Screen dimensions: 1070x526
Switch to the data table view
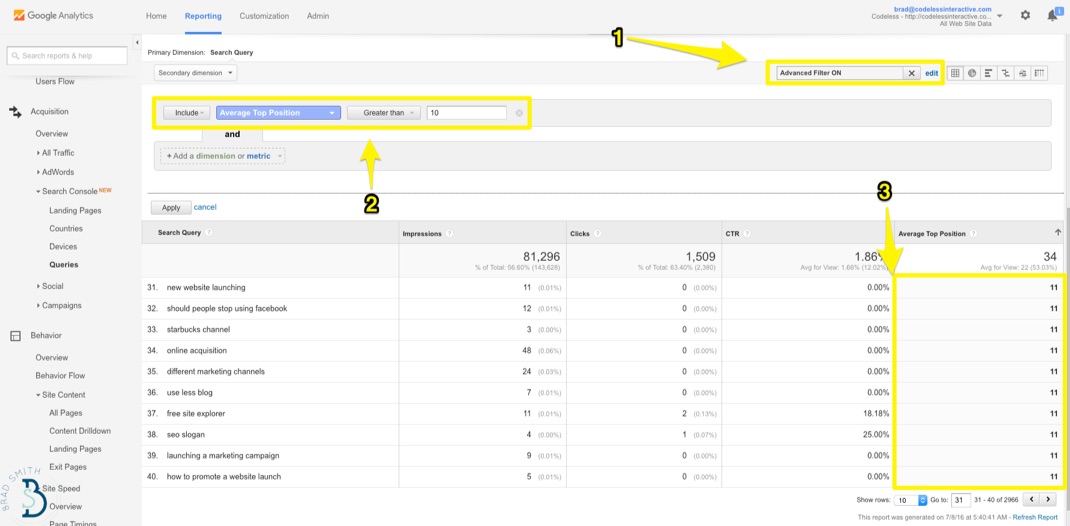(955, 73)
